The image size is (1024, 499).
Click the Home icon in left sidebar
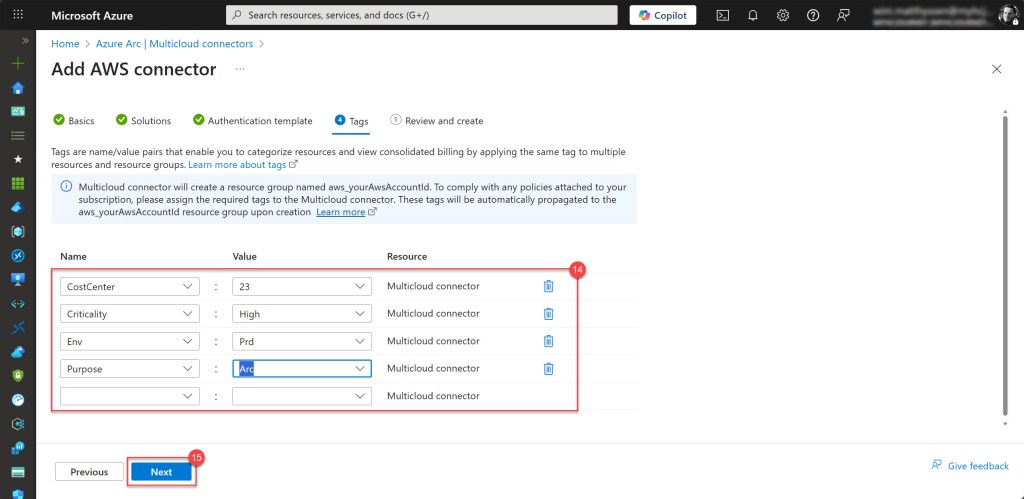(17, 87)
